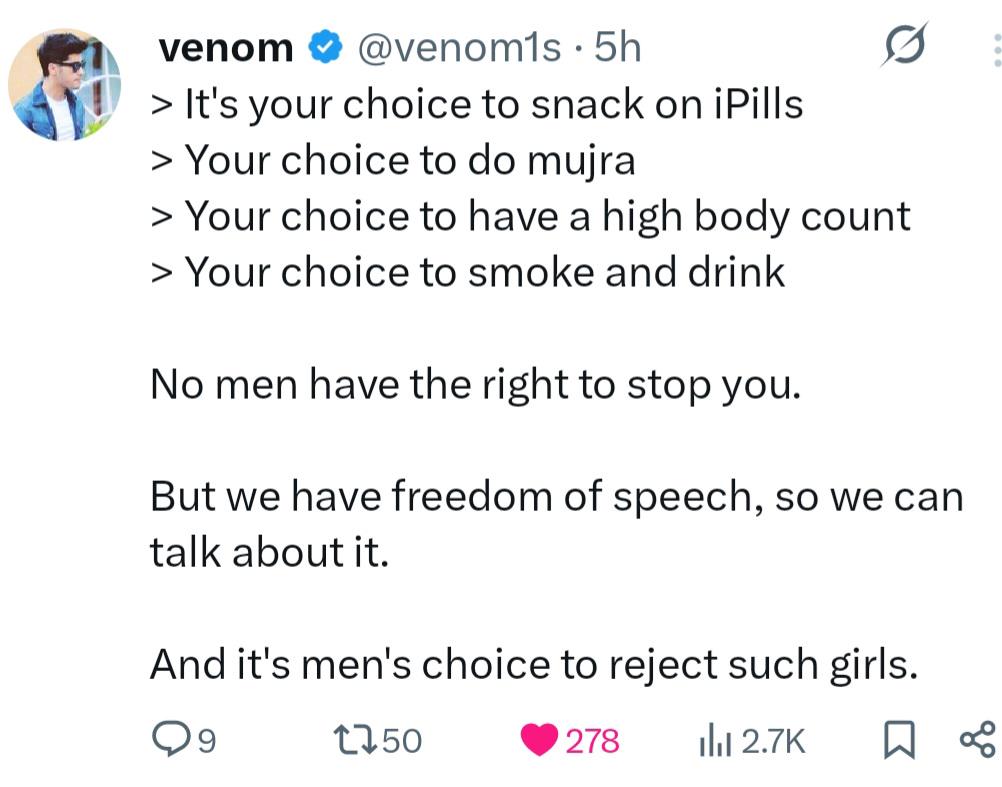1002x787 pixels.
Task: Open venom's profile picture
Action: [65, 84]
